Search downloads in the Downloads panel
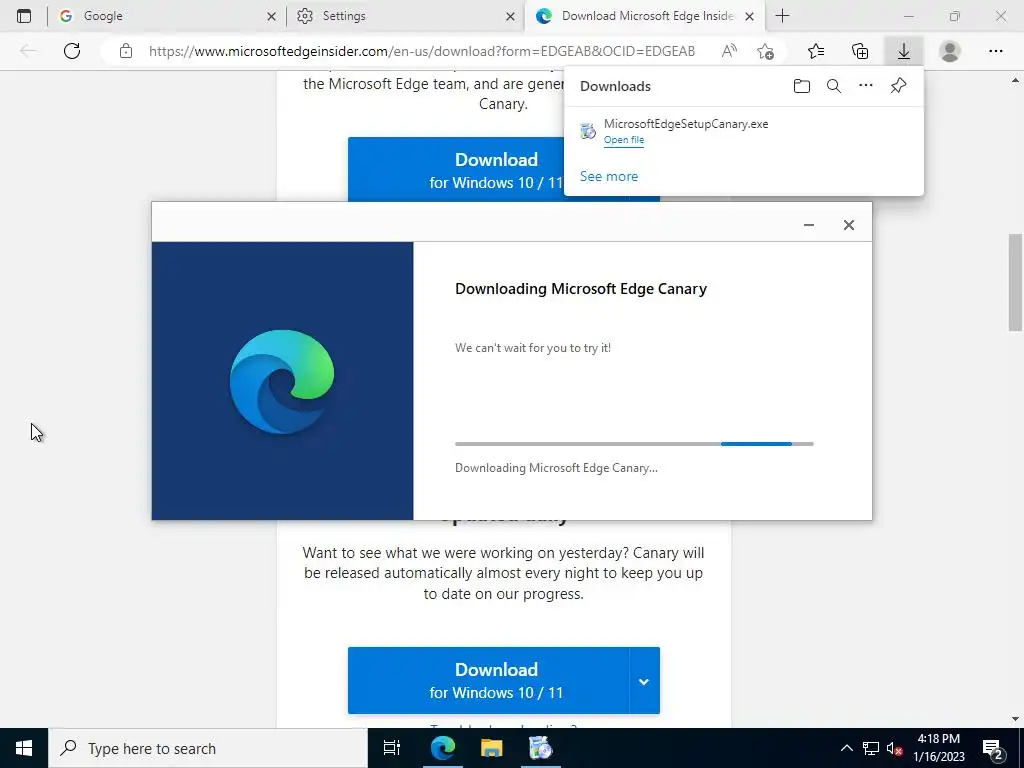The image size is (1024, 768). click(x=834, y=86)
